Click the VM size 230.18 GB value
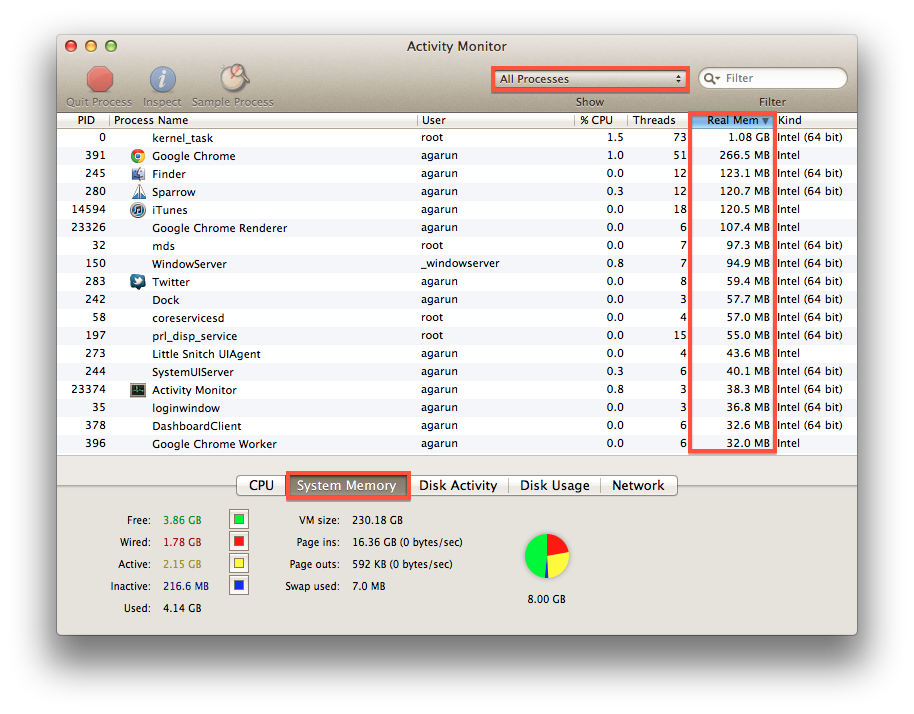 click(x=377, y=520)
